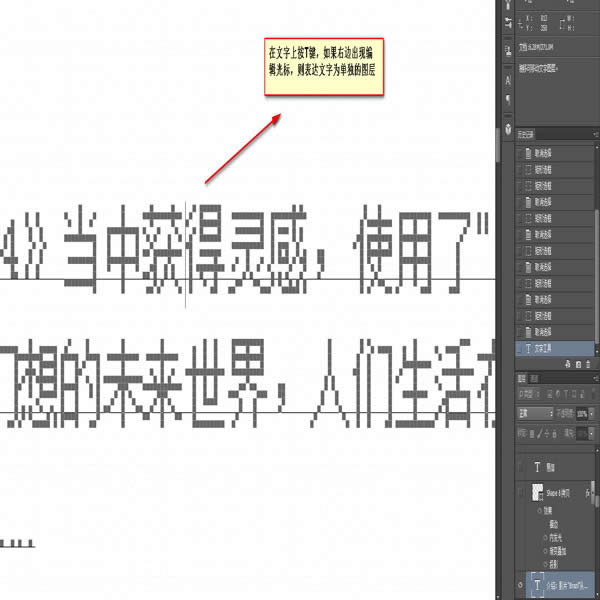Viewport: 600px width, 600px height.
Task: Toggle the 效果 effects group eye
Action: point(540,511)
